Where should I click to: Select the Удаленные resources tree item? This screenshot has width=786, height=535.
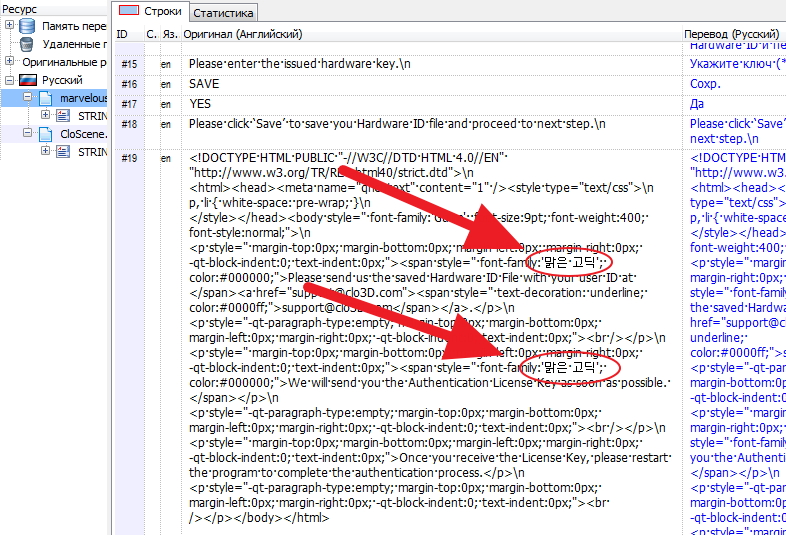(74, 44)
